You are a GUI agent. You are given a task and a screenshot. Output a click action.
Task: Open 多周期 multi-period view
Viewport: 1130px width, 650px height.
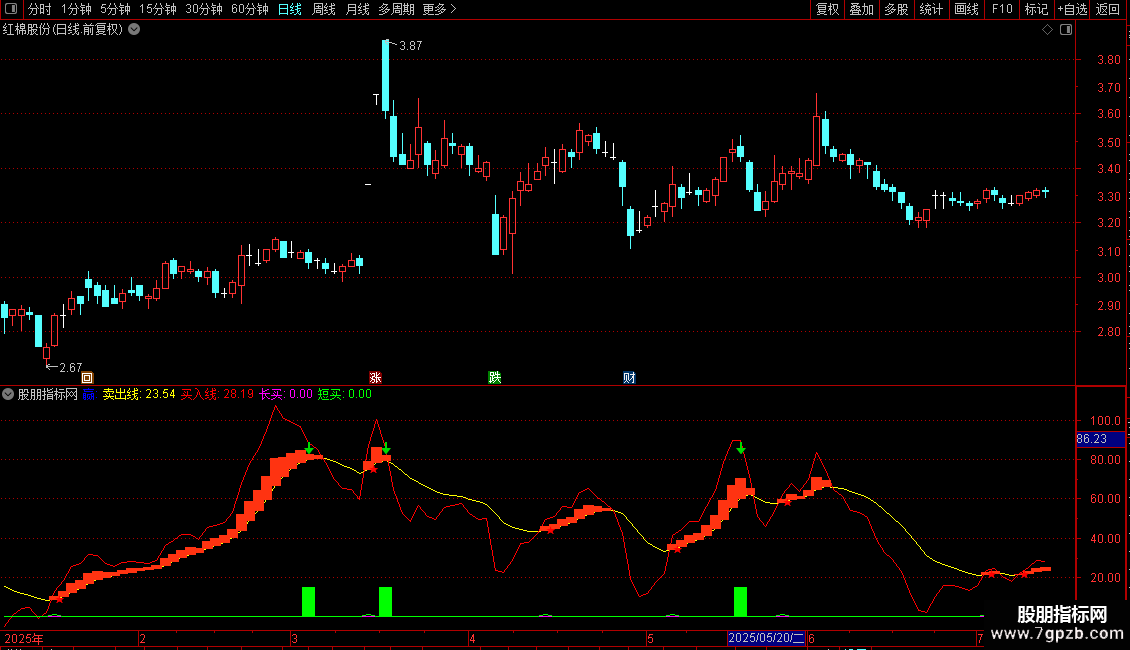click(396, 9)
